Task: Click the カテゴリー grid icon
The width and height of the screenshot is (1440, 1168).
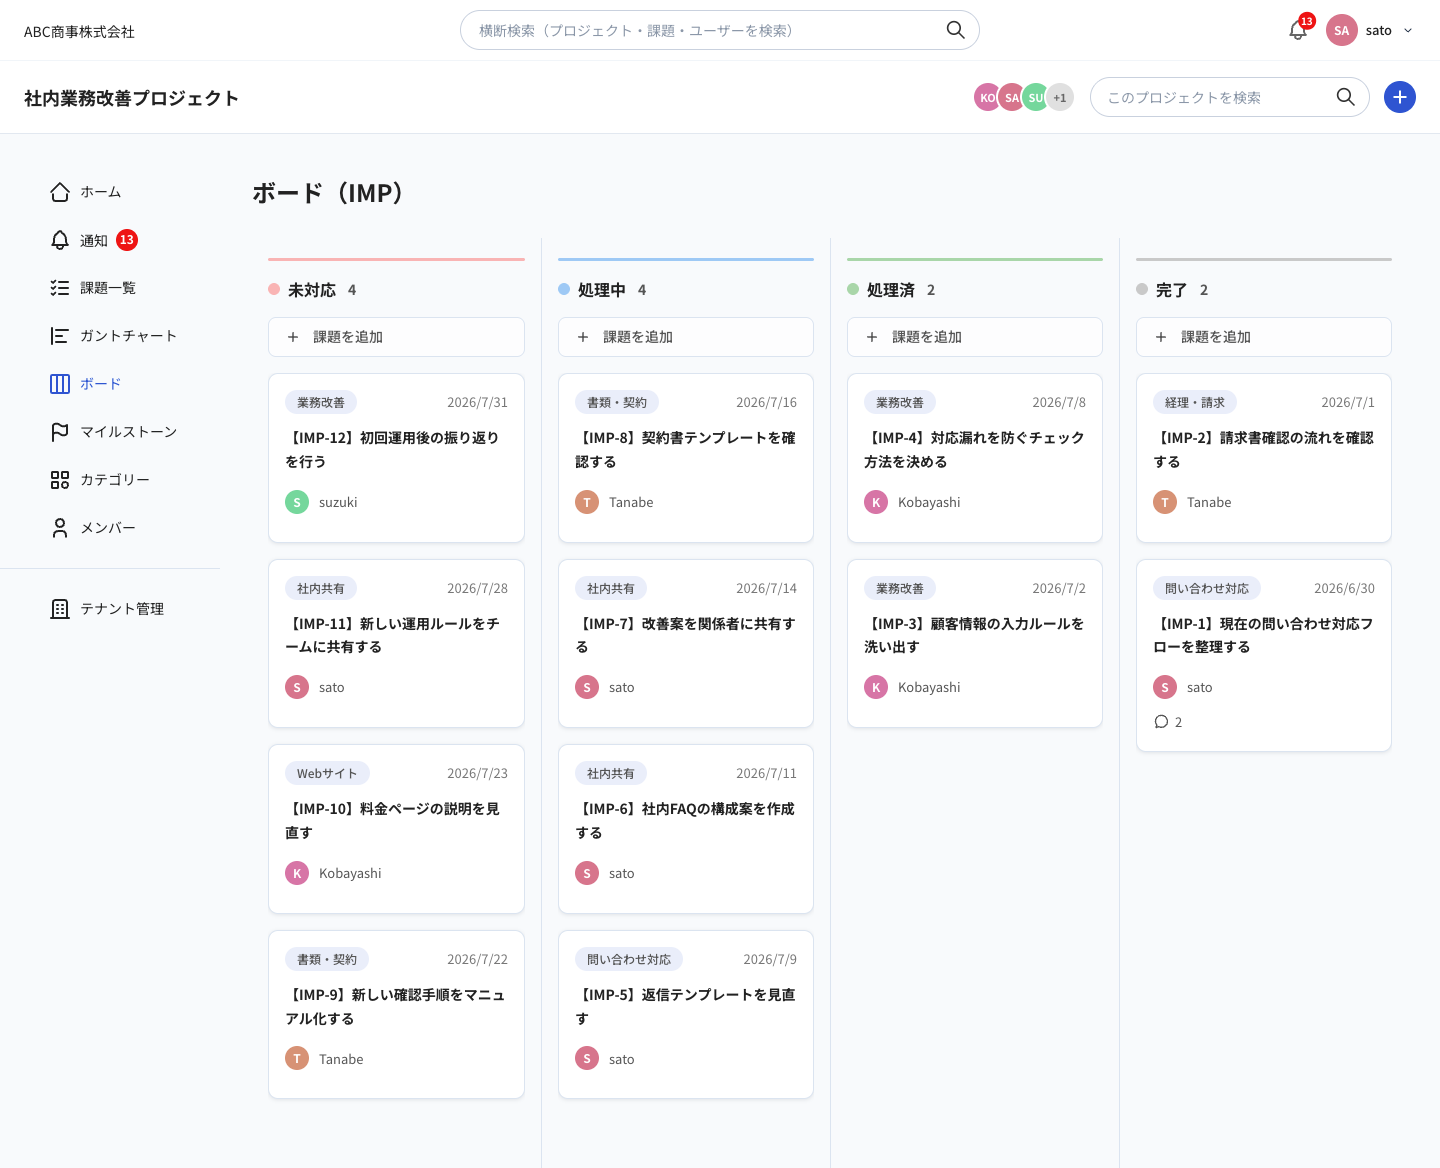Action: [x=60, y=480]
